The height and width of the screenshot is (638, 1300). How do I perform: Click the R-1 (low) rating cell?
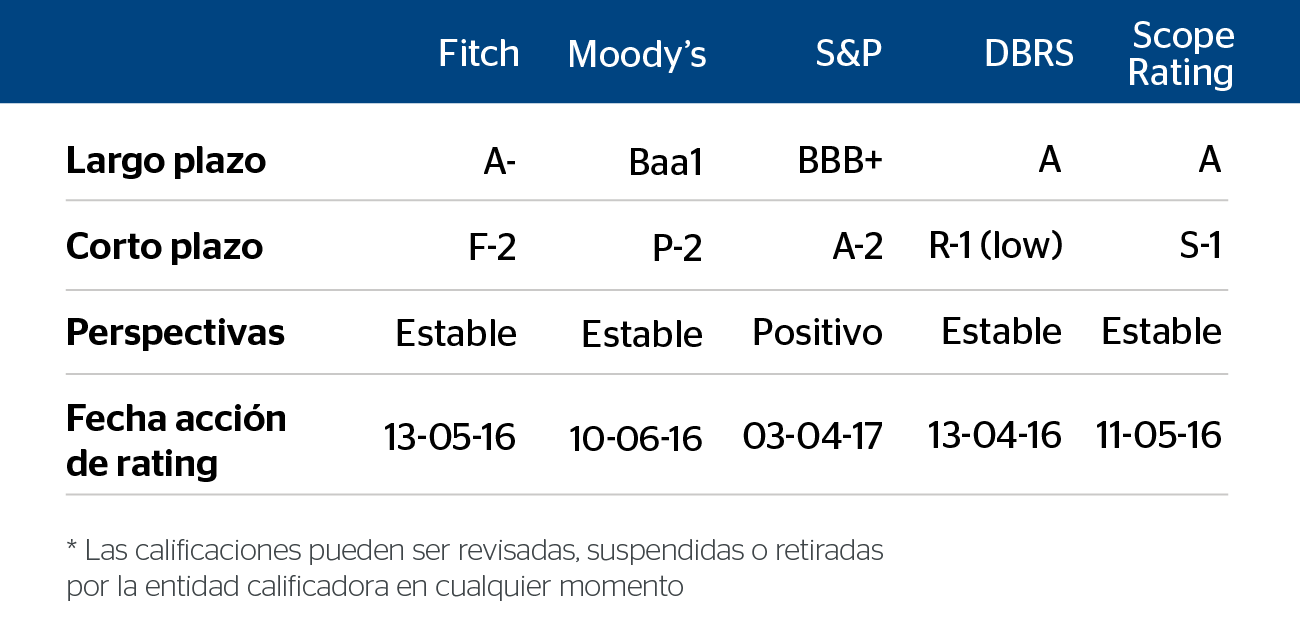(x=996, y=246)
